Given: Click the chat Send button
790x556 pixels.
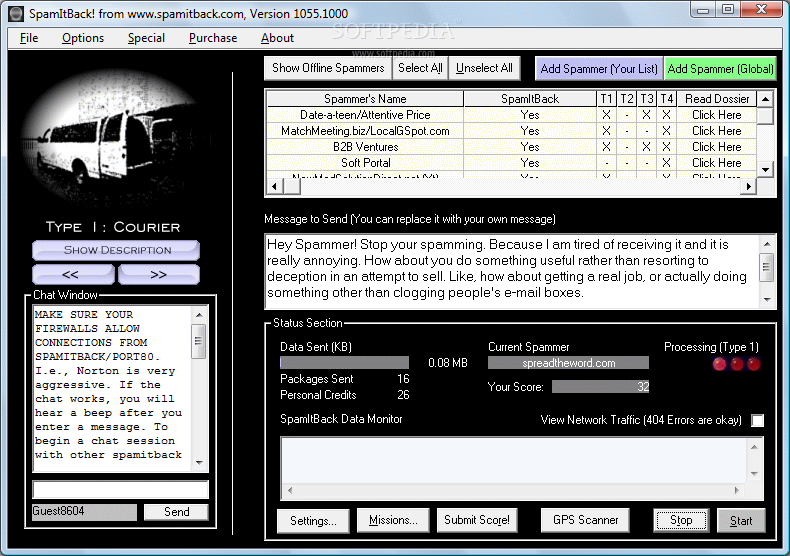Looking at the screenshot, I should coord(176,512).
